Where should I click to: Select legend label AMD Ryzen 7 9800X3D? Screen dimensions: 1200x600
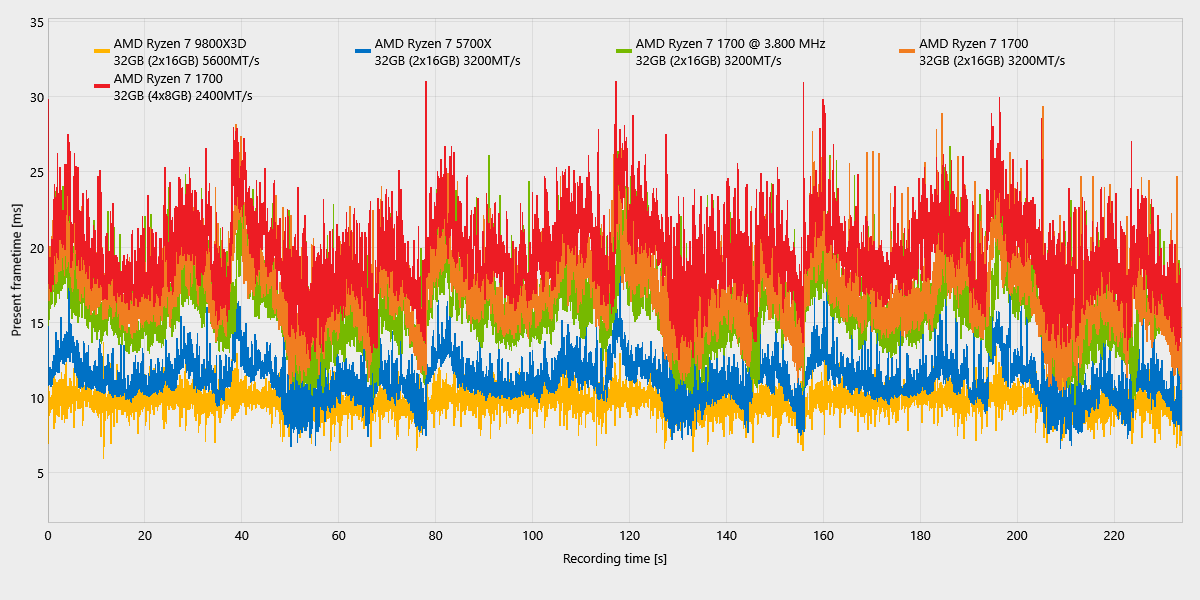[x=180, y=44]
